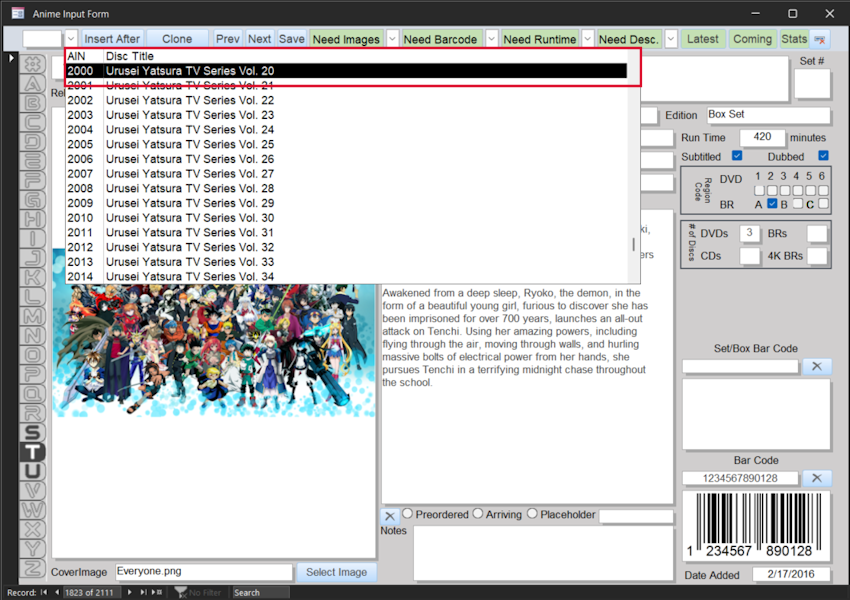The height and width of the screenshot is (600, 850).
Task: Choose Urusei Yatsura TV Series Vol. 25
Action: (x=346, y=144)
